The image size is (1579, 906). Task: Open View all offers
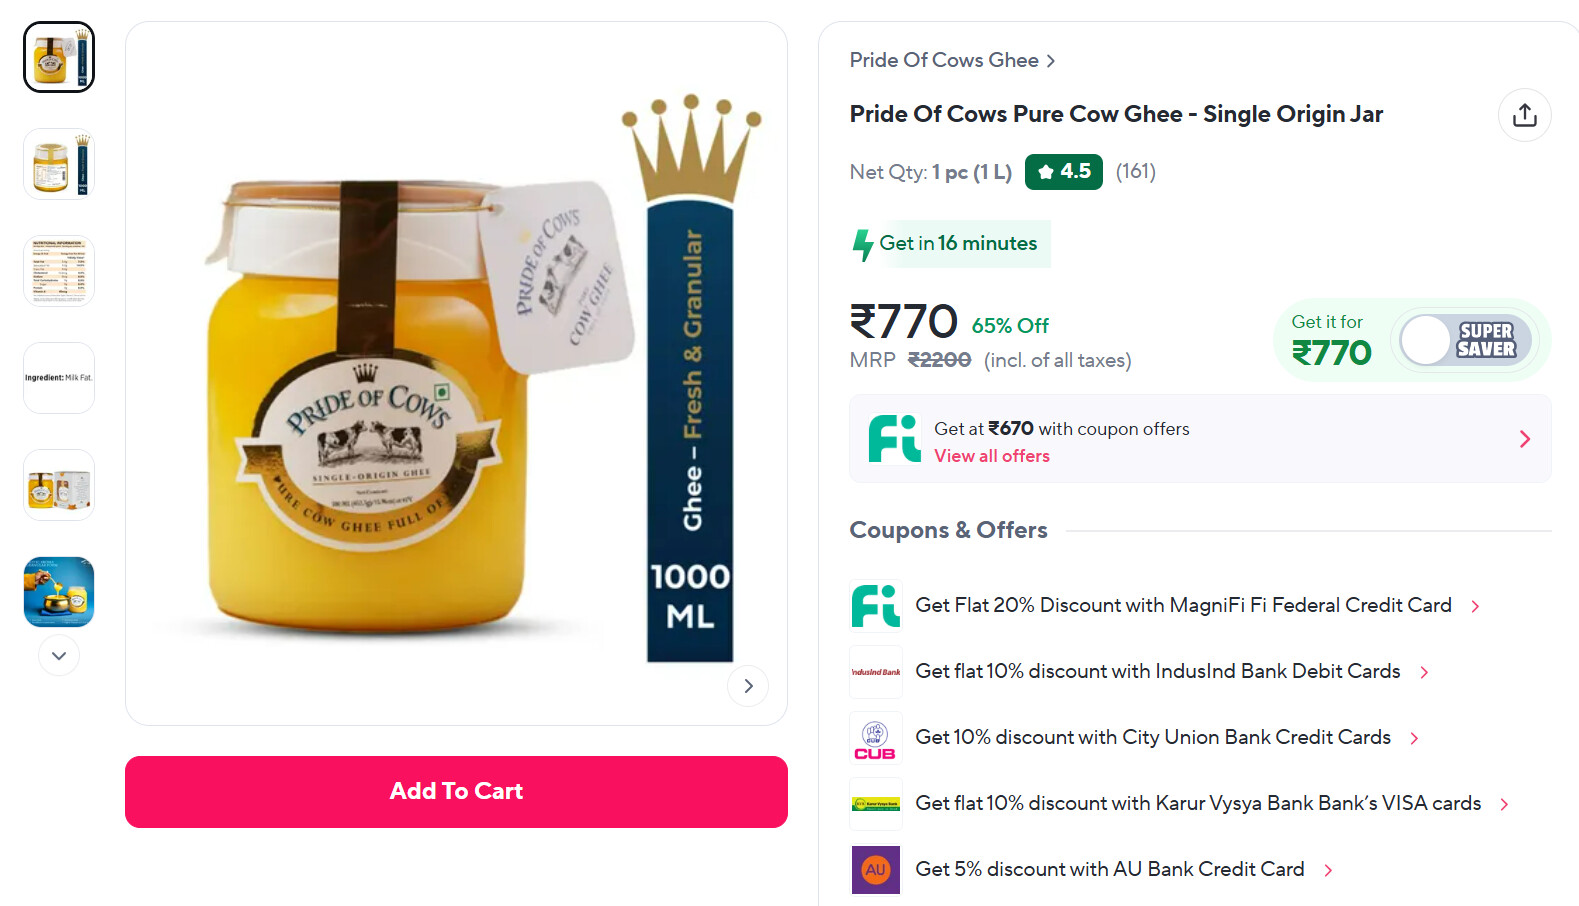[991, 456]
